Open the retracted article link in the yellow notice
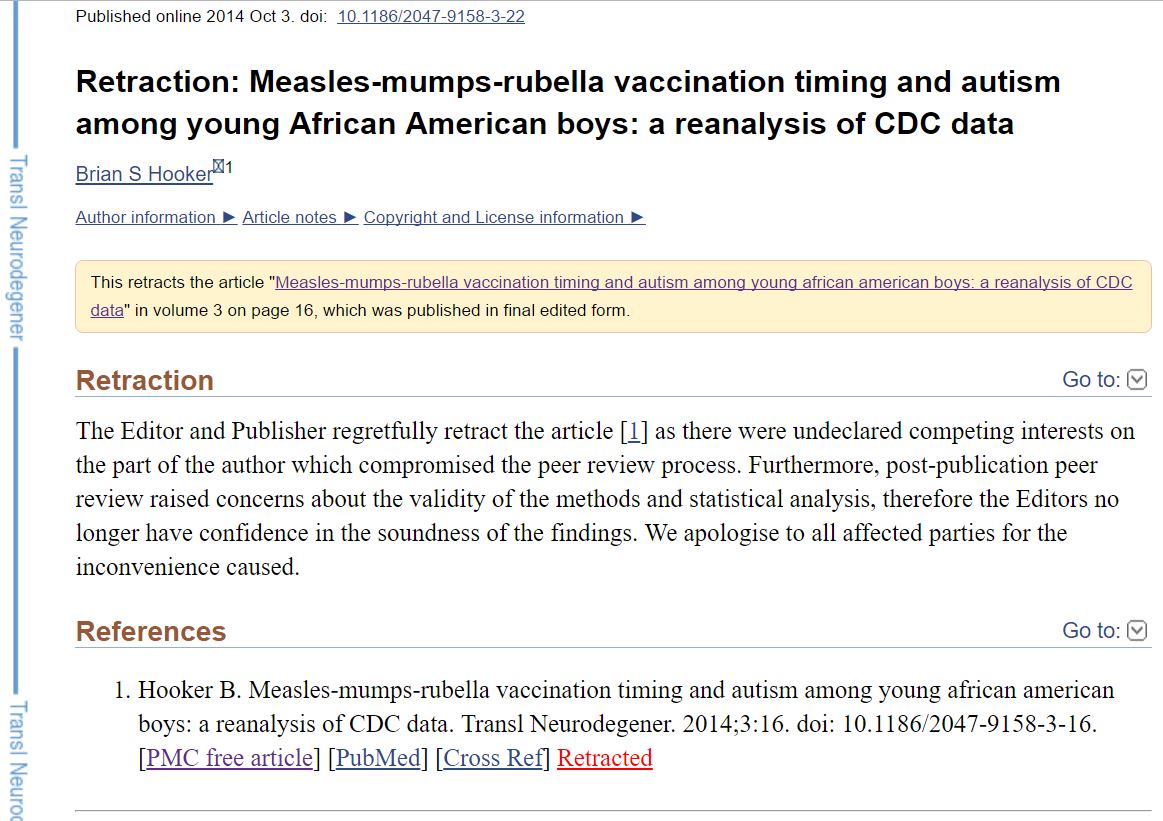This screenshot has width=1163, height=821. (x=703, y=283)
